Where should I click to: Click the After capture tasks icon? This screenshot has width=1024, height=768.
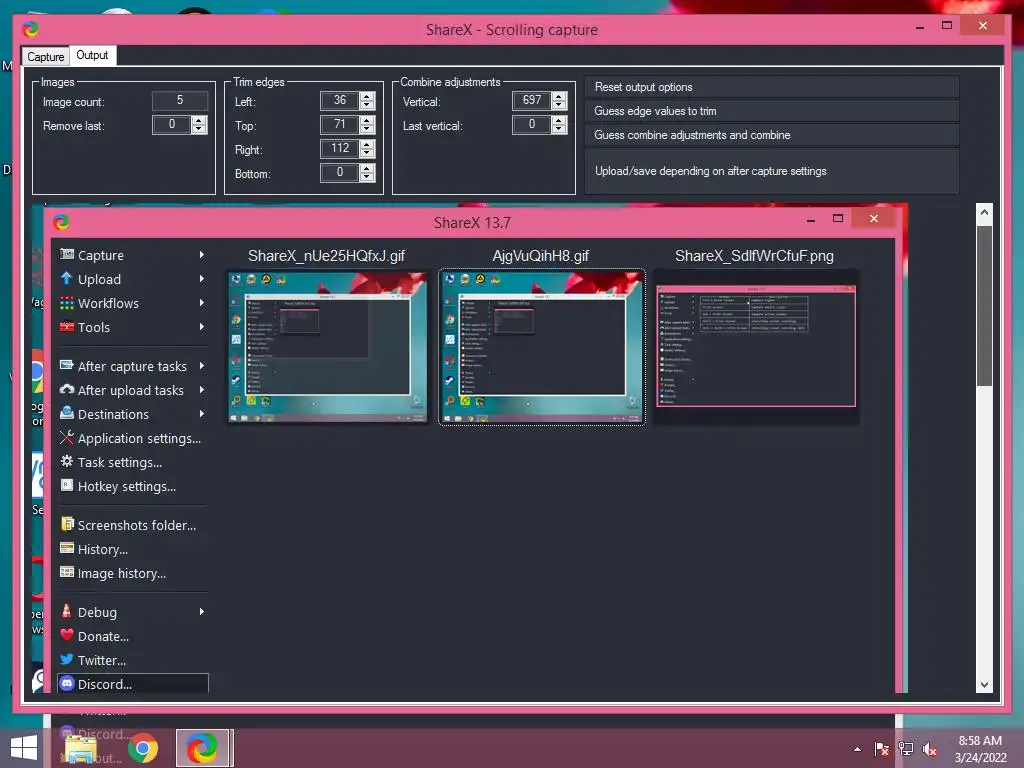tap(67, 365)
